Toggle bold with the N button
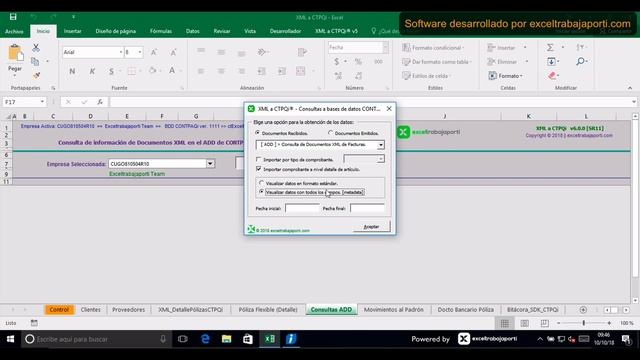The width and height of the screenshot is (640, 360). (x=72, y=71)
